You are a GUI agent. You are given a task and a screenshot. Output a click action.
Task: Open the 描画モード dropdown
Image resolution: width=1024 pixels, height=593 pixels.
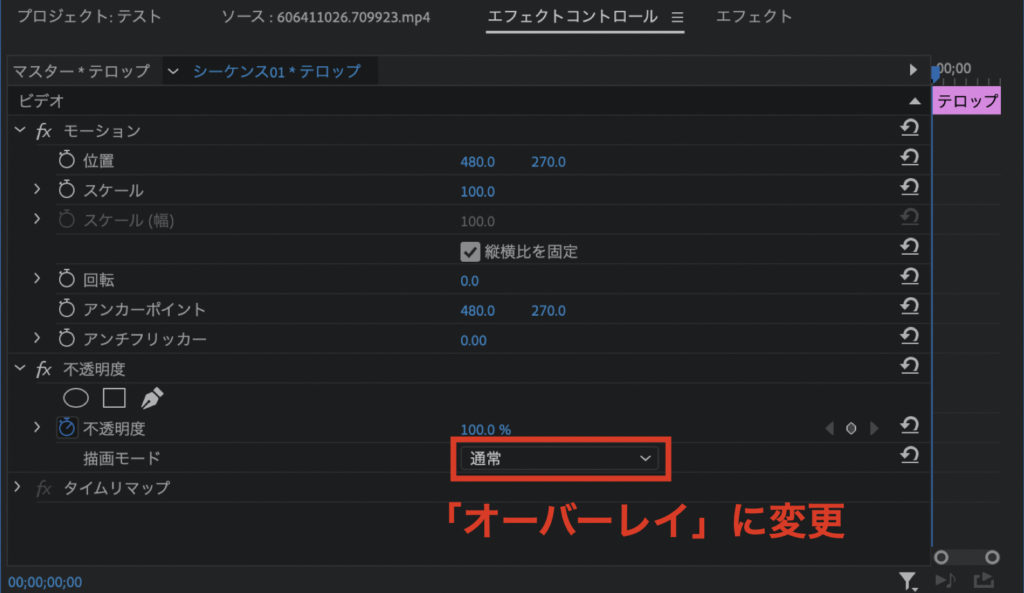559,458
